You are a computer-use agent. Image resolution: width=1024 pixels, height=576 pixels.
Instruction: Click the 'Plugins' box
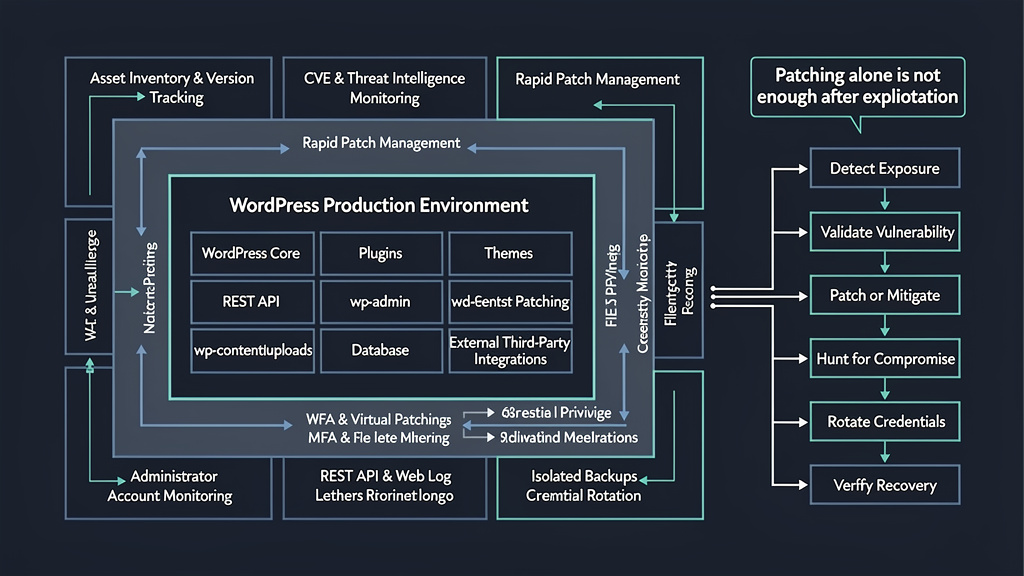pyautogui.click(x=381, y=253)
